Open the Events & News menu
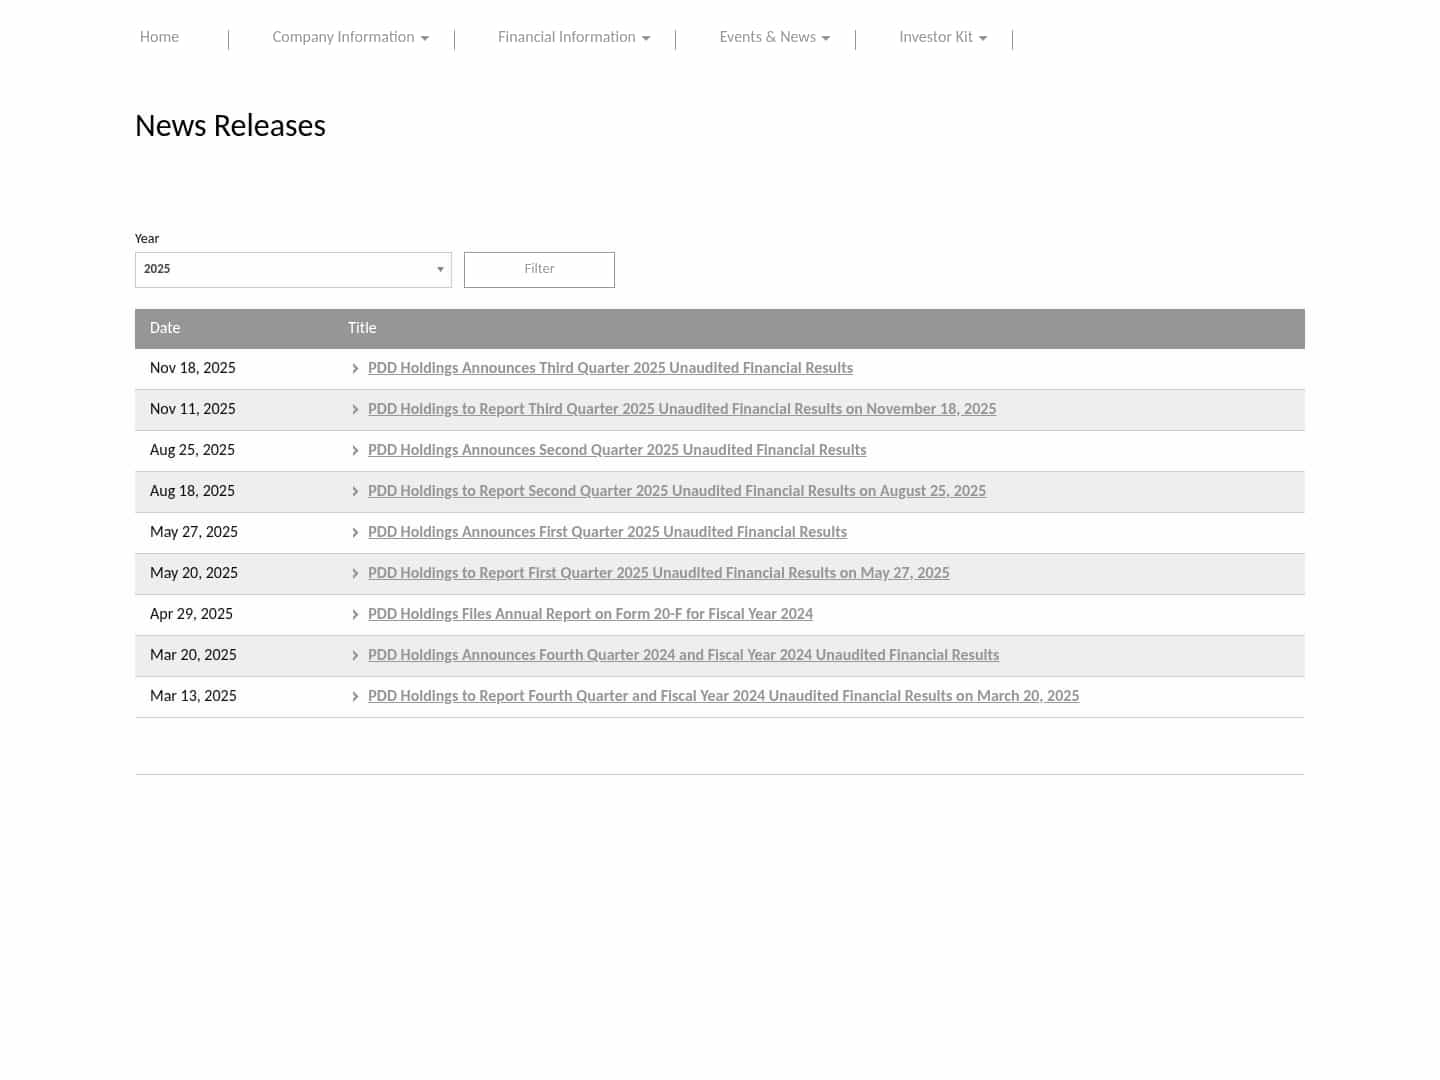The height and width of the screenshot is (1080, 1440). point(774,38)
